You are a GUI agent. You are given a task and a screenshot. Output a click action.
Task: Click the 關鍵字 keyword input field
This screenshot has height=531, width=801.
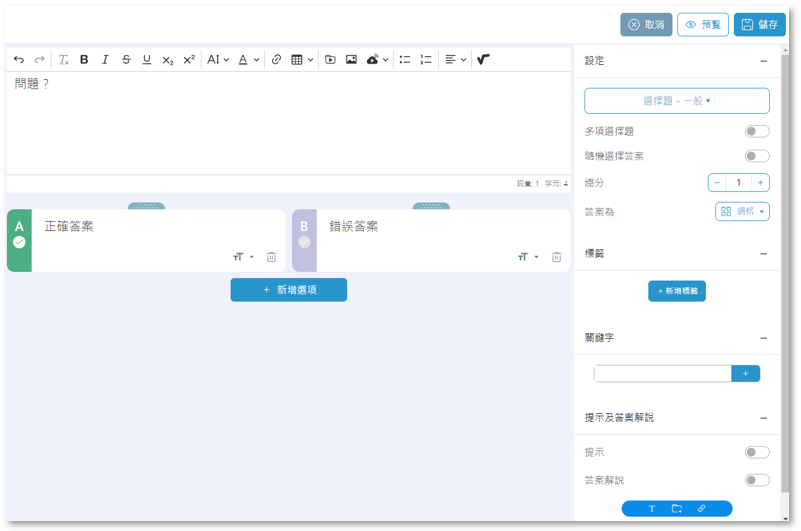[x=663, y=373]
